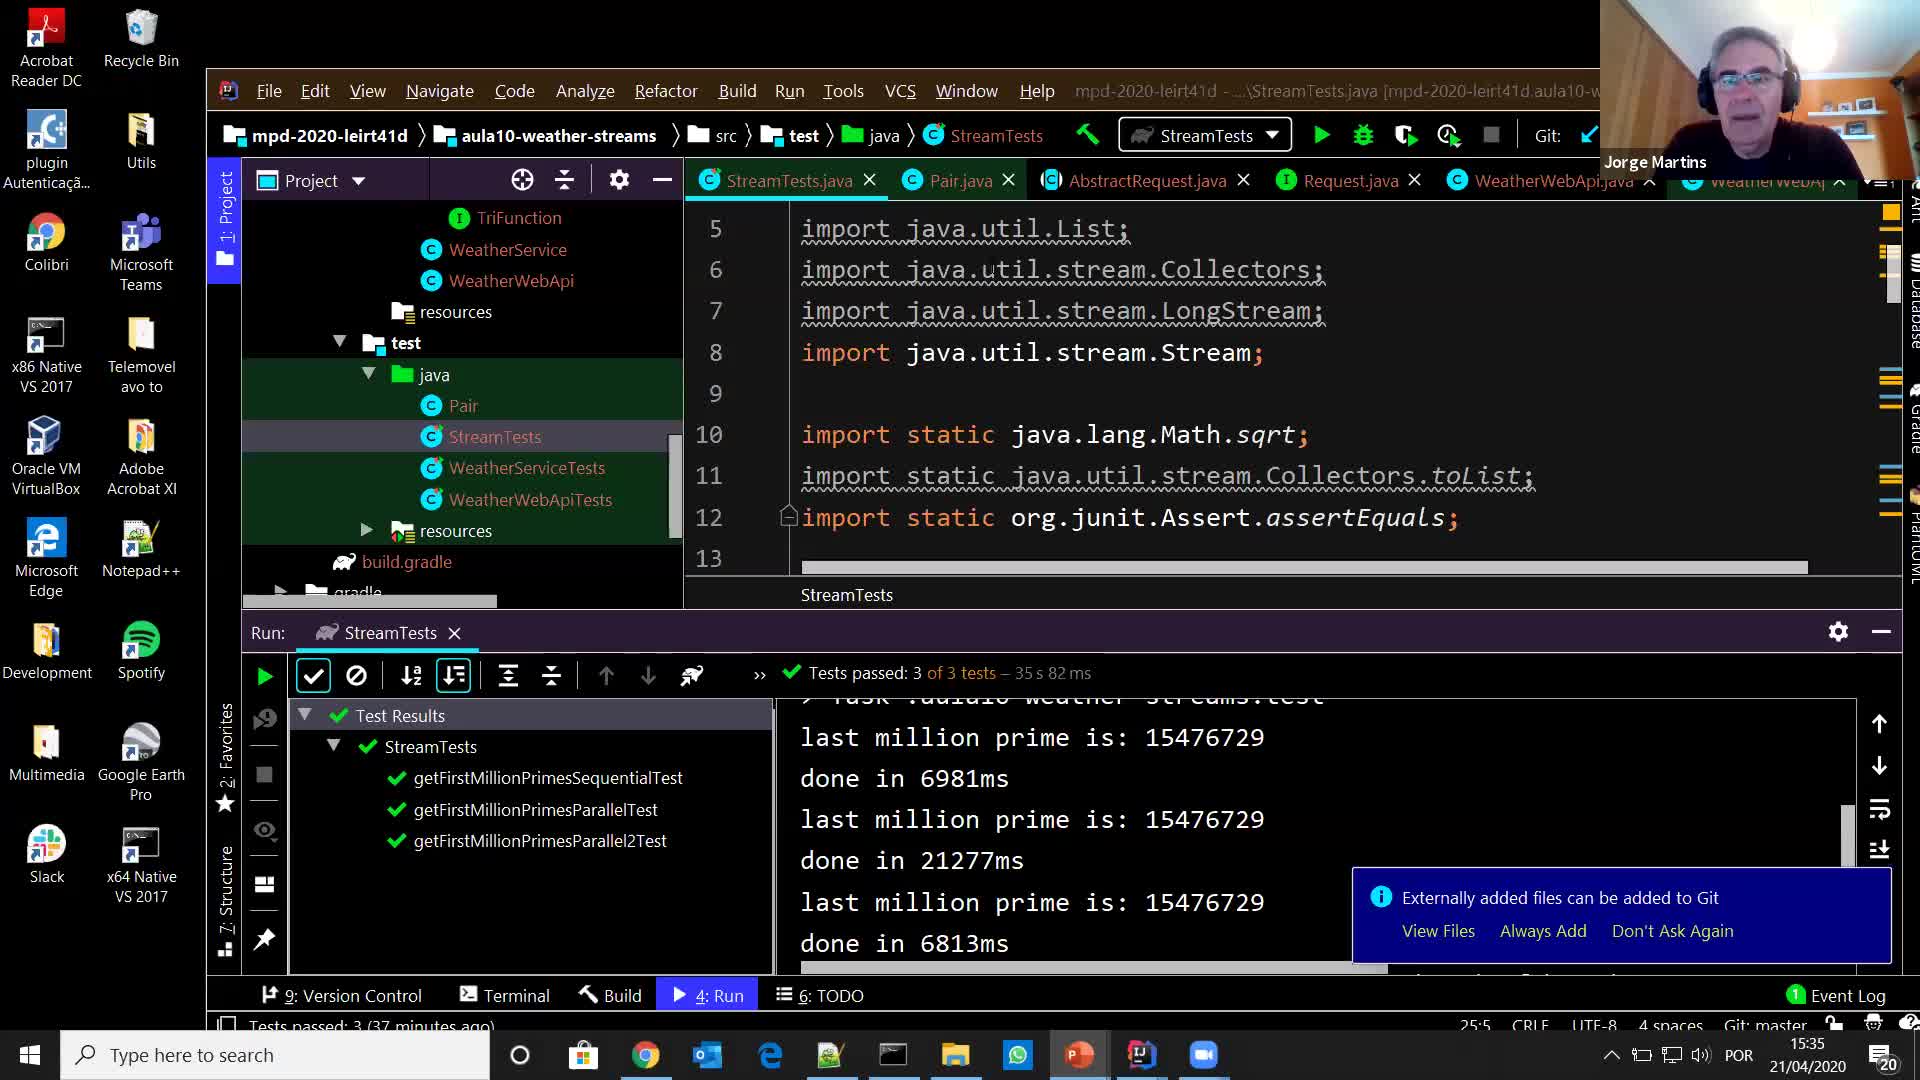Image resolution: width=1920 pixels, height=1080 pixels.
Task: Click the console horizontal scrollbar
Action: [x=1093, y=968]
